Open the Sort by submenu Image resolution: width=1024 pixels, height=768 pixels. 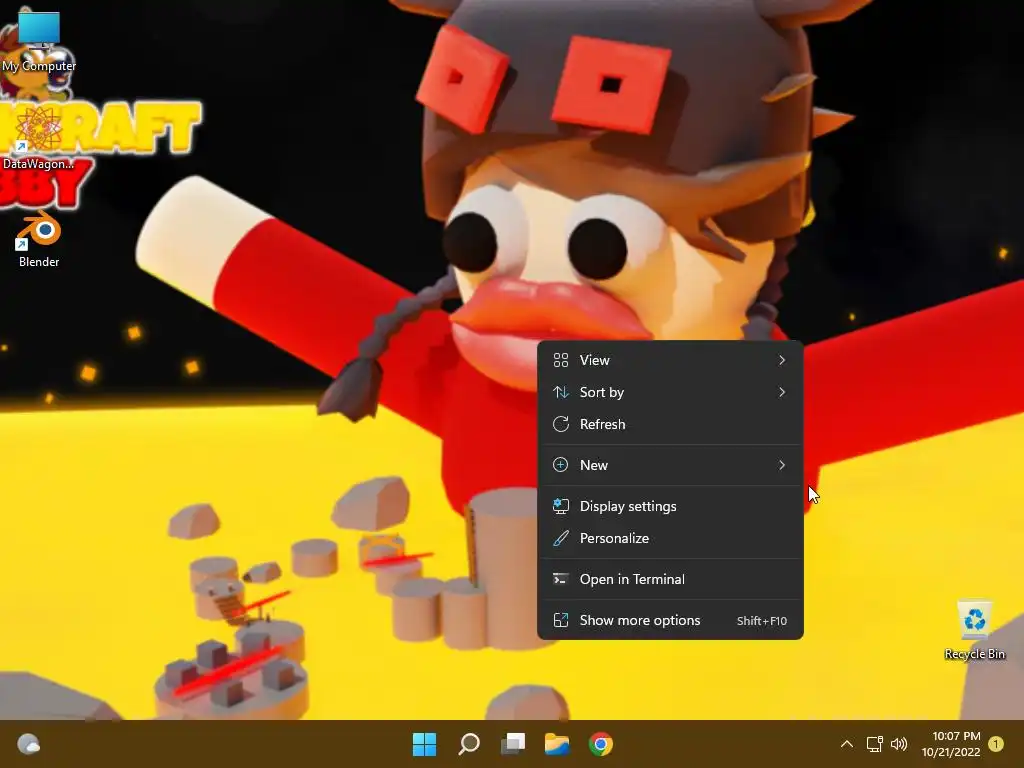click(670, 392)
